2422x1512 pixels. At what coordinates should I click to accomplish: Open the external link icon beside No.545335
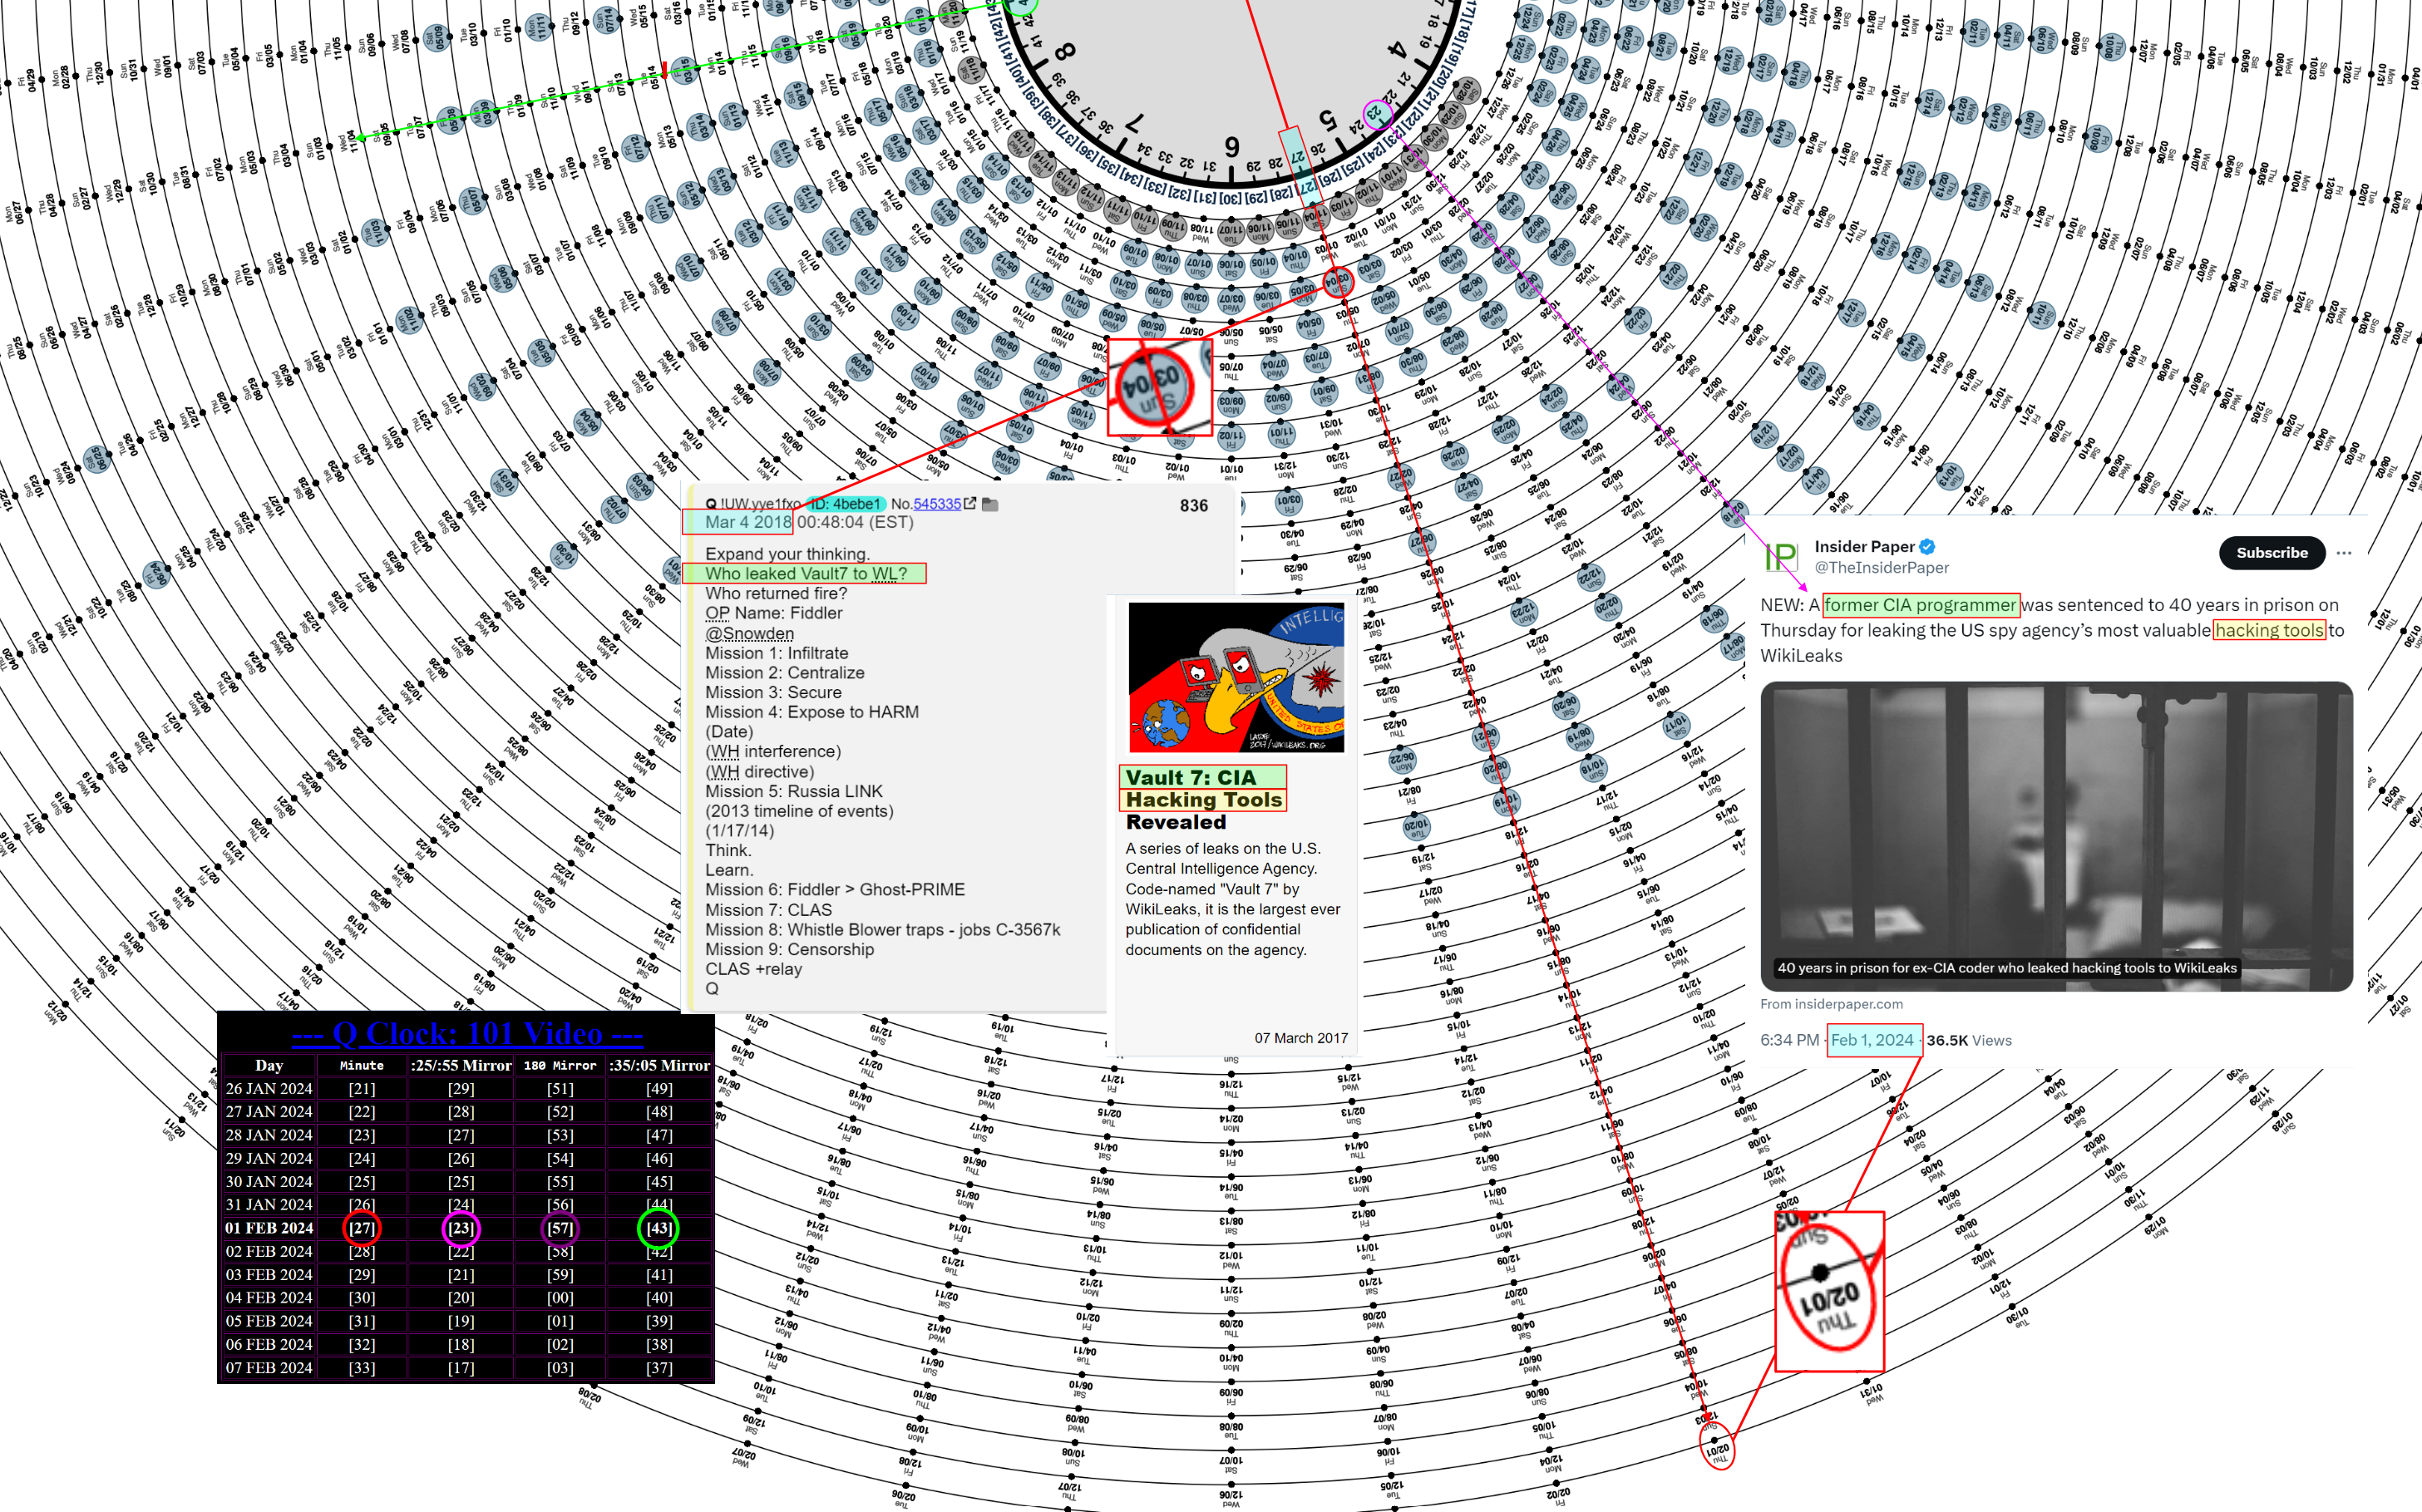(969, 504)
